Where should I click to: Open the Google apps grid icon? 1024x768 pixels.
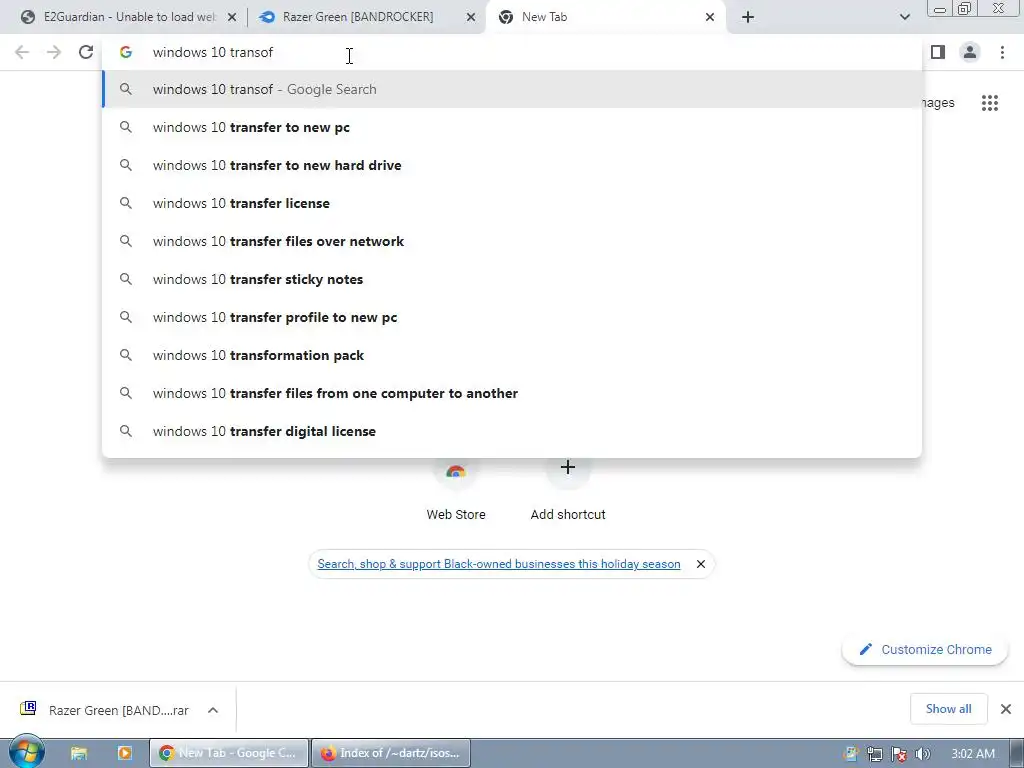[x=989, y=103]
